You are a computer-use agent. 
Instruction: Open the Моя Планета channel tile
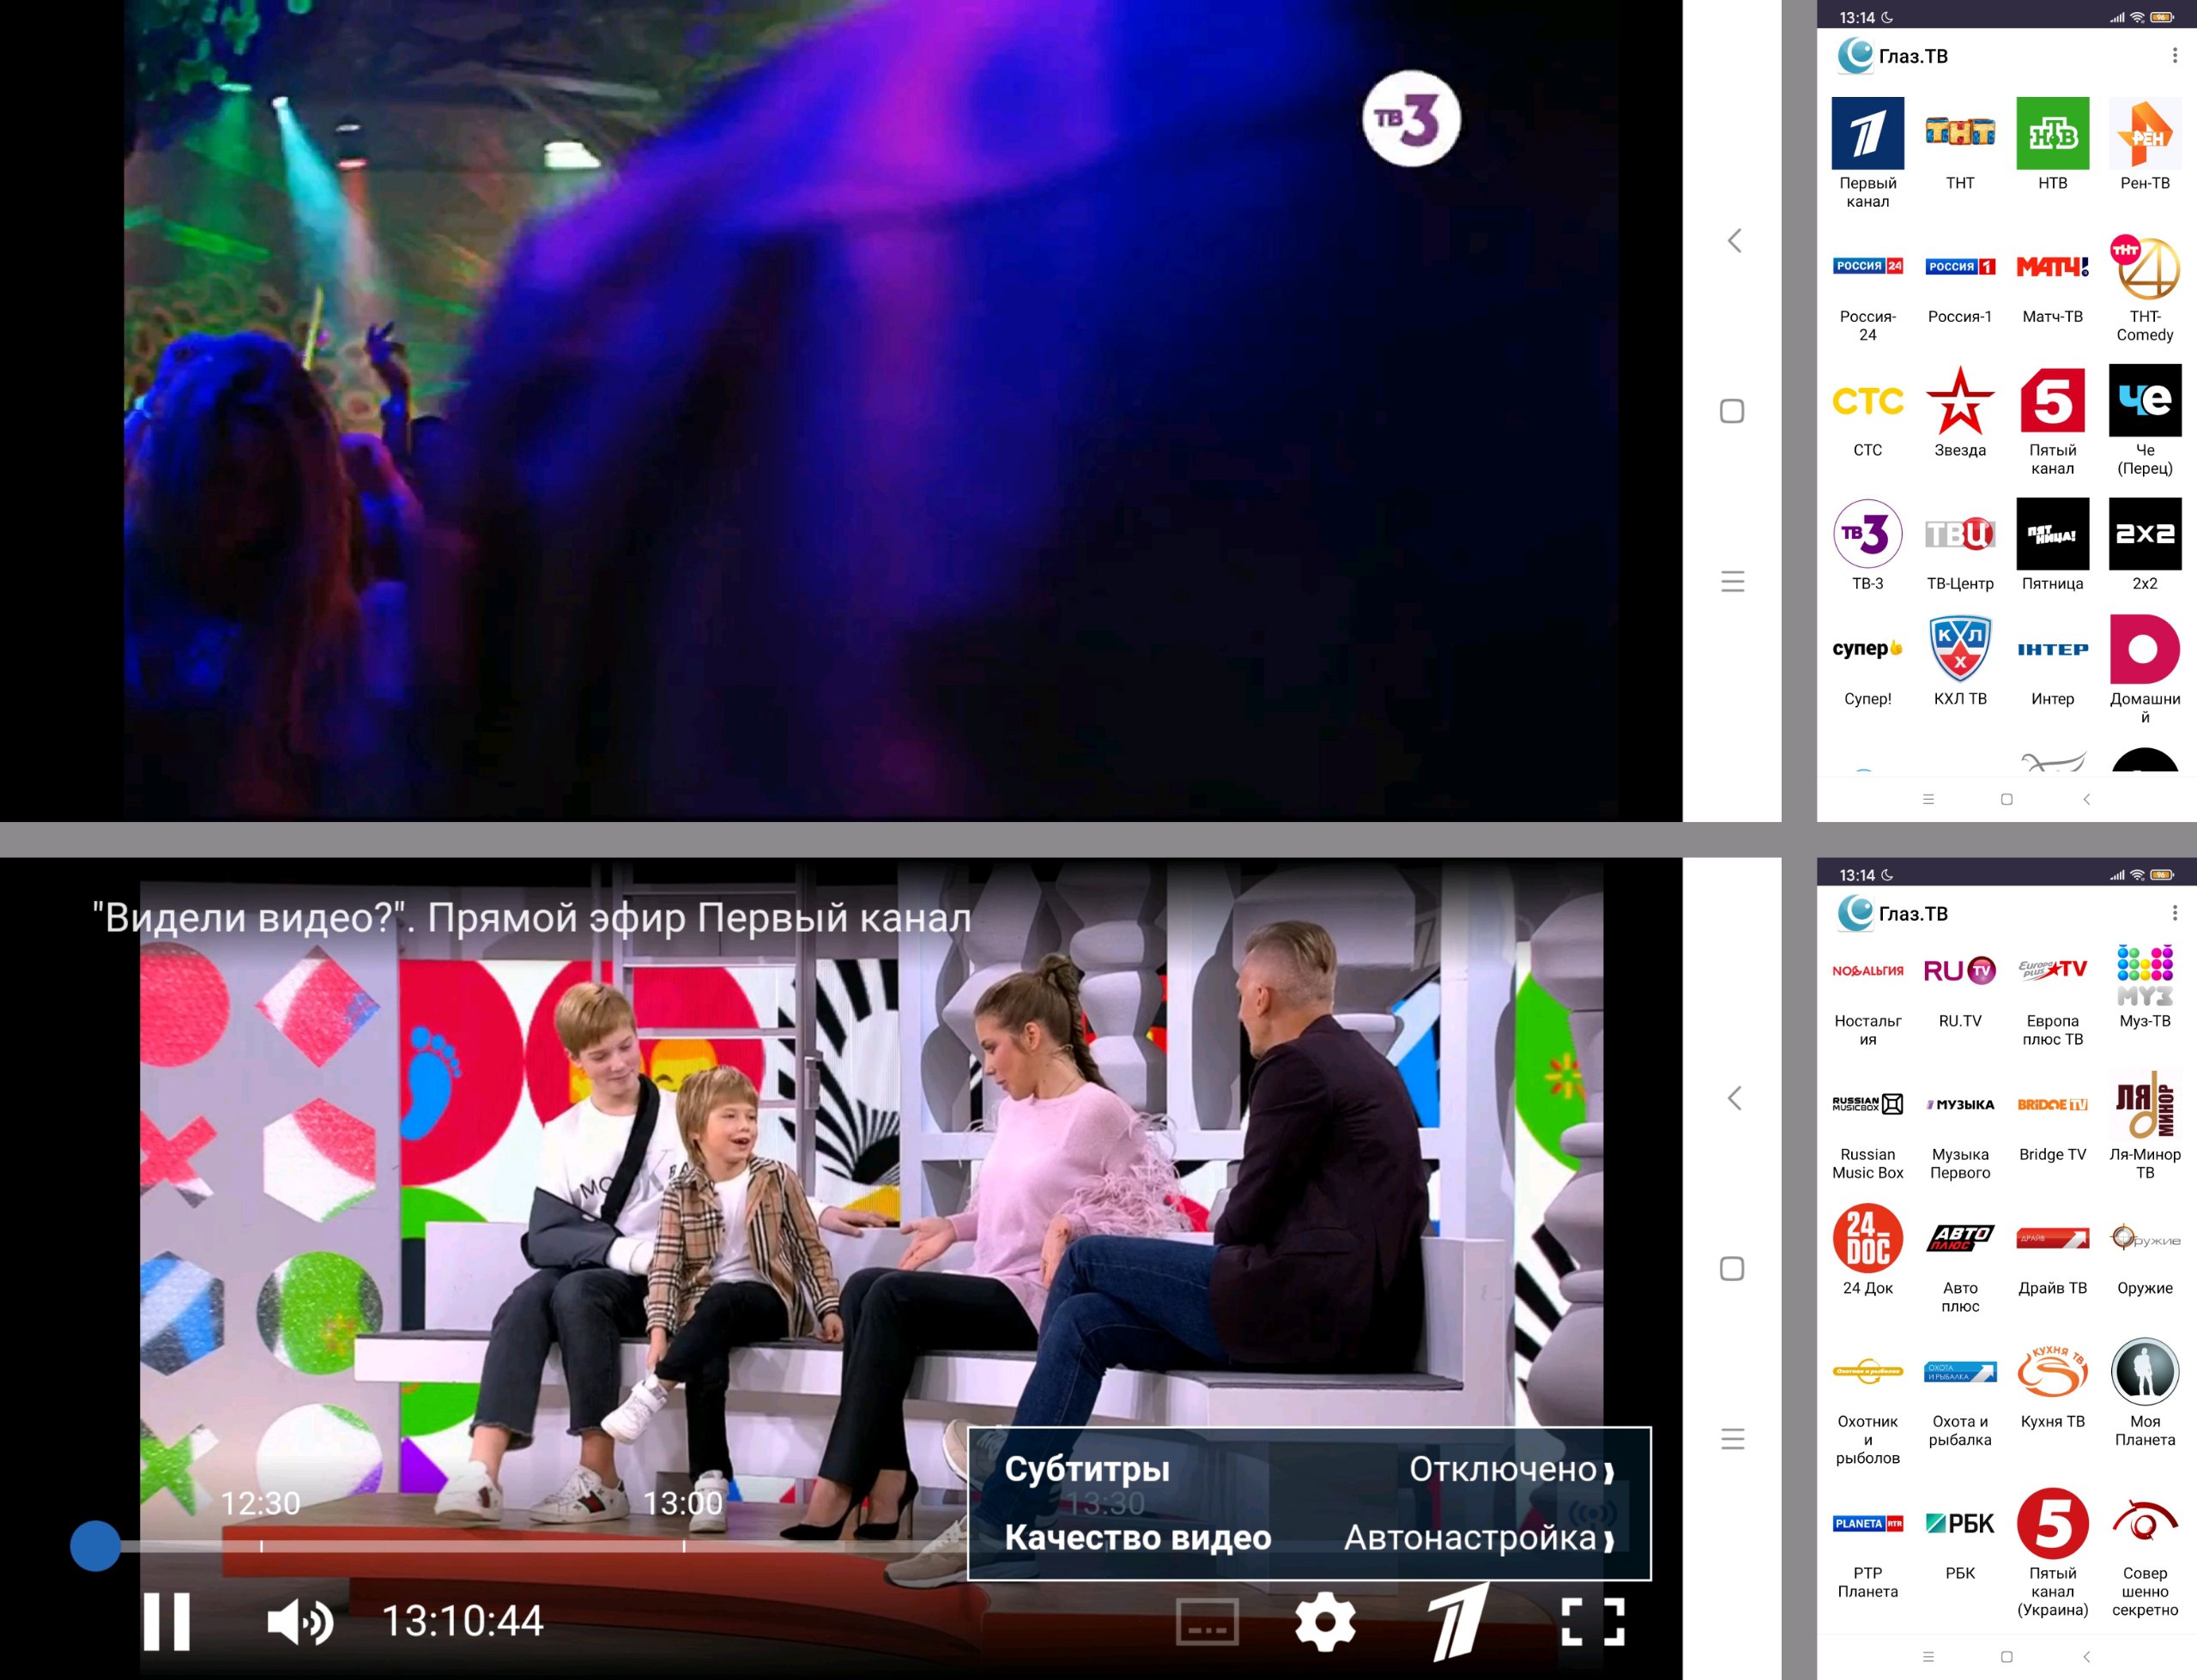click(2144, 1395)
